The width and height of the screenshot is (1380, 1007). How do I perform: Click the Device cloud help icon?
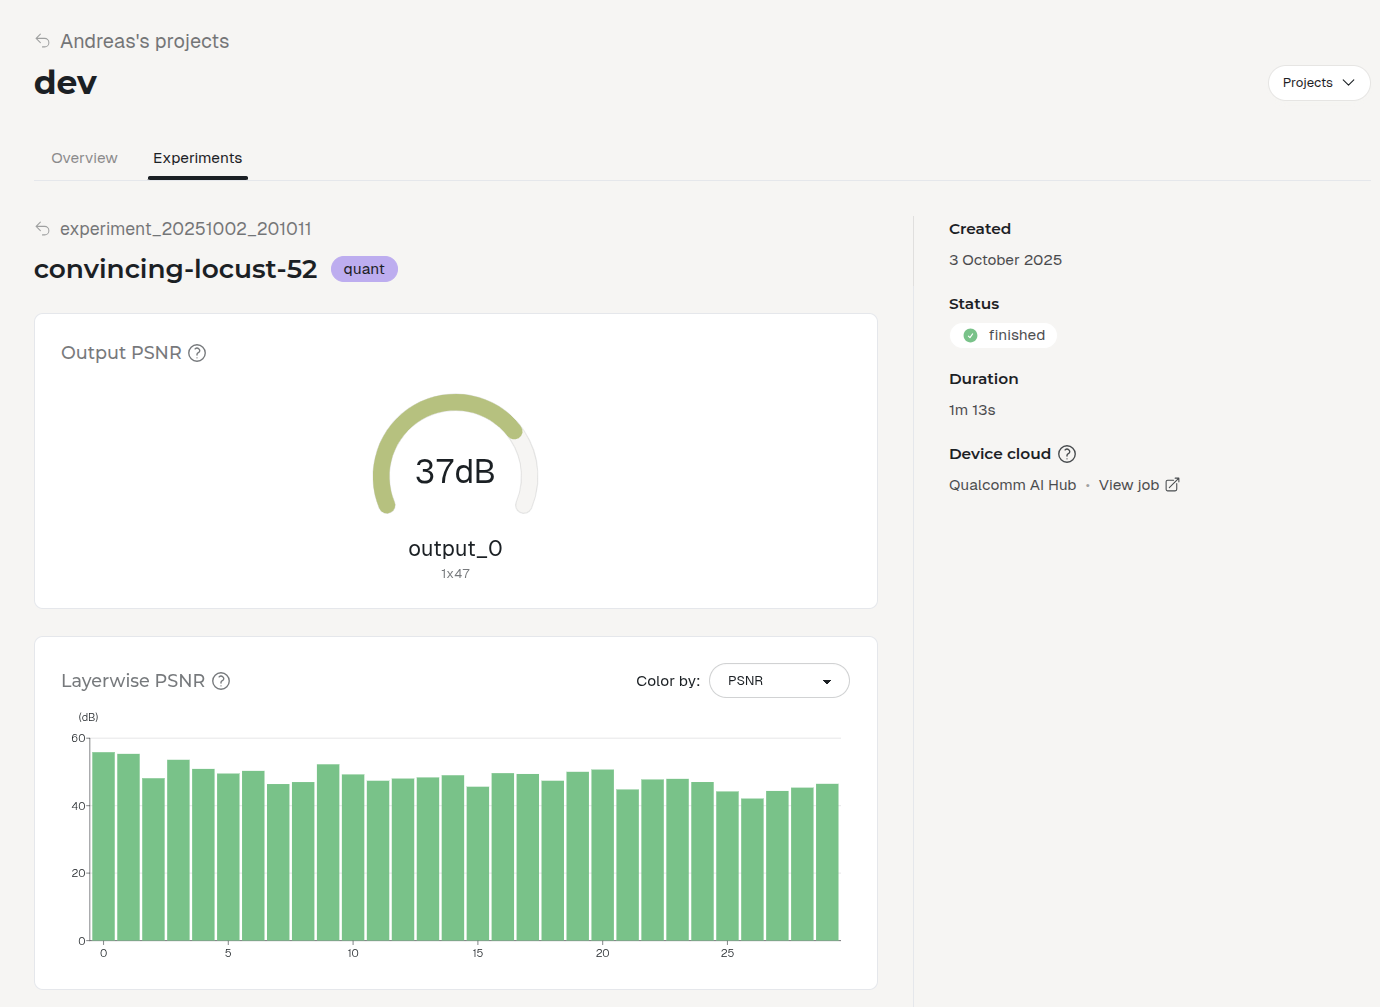pos(1067,453)
